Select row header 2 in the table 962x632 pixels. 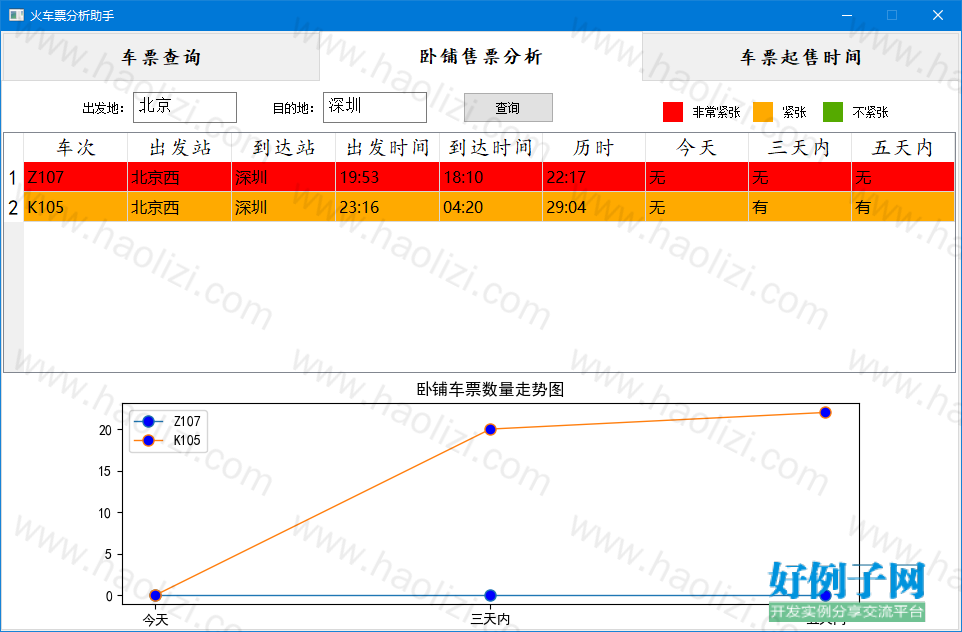click(13, 207)
